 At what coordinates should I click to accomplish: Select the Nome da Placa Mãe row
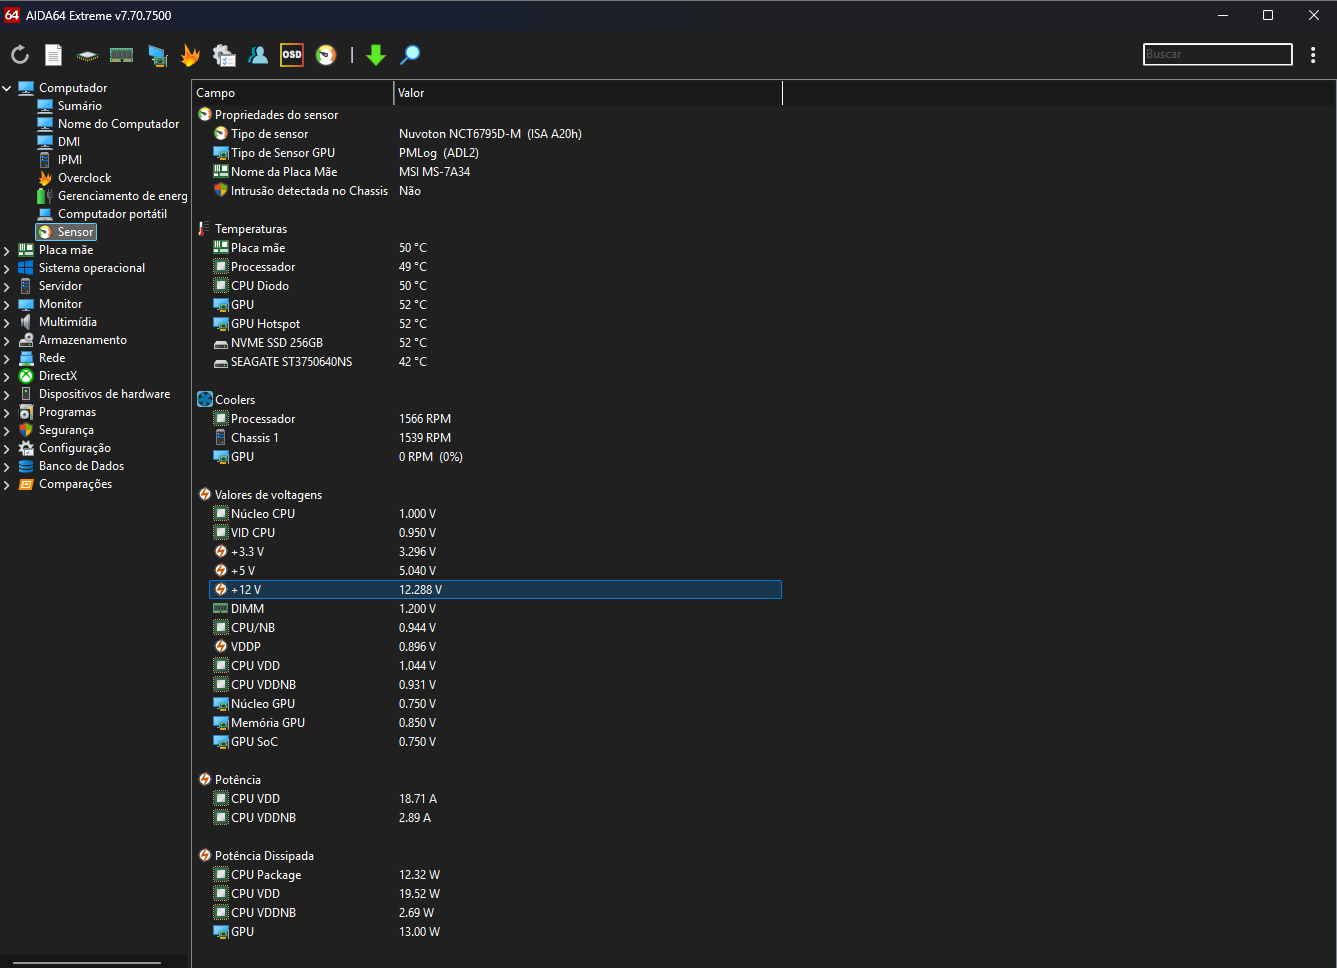click(495, 172)
